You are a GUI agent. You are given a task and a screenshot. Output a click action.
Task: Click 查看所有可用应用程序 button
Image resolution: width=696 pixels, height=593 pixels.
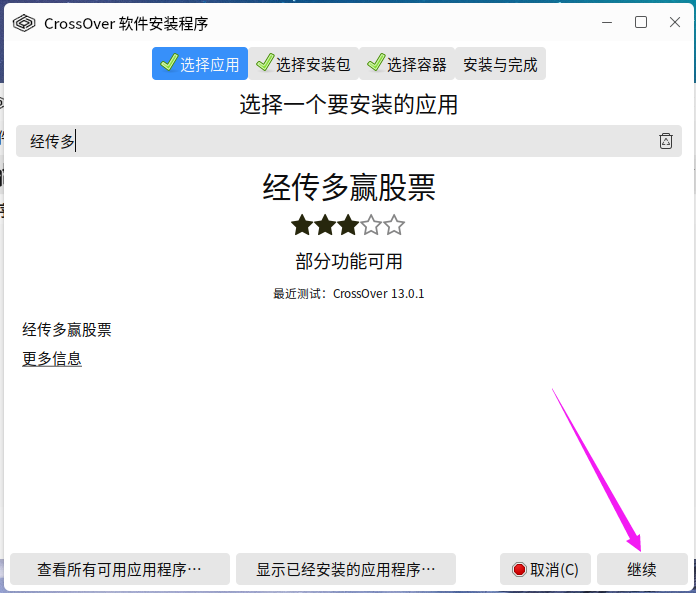120,569
